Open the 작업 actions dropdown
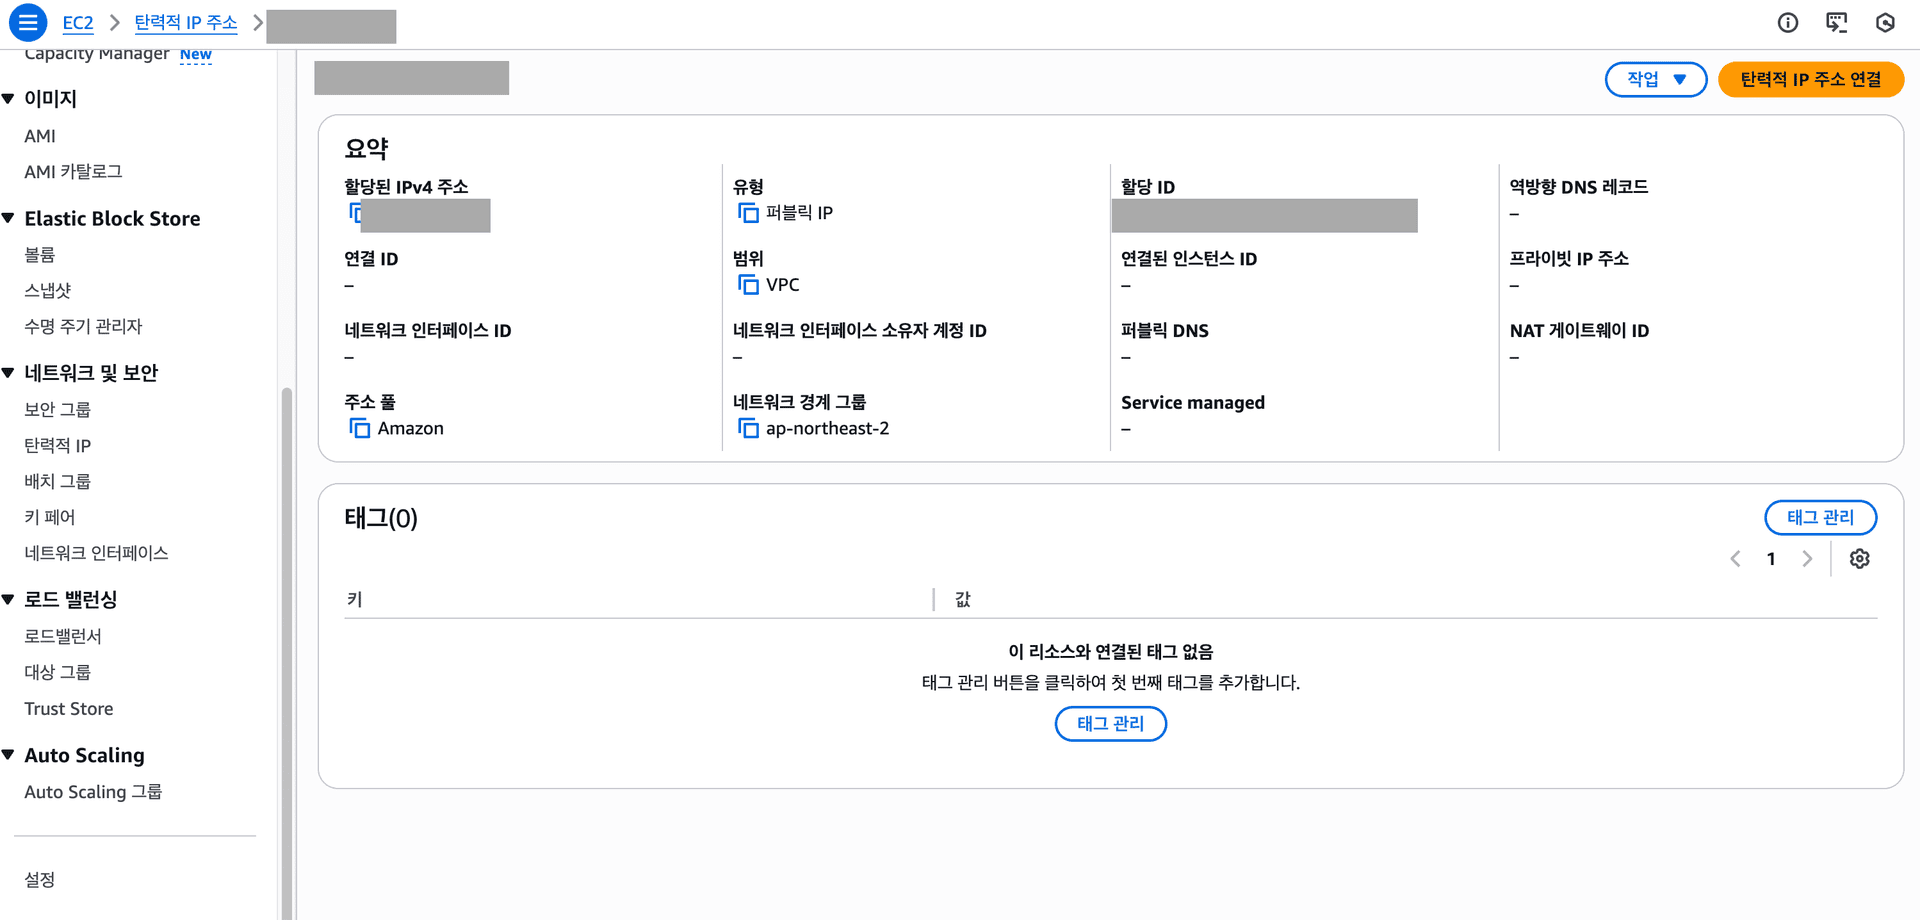1920x920 pixels. (1656, 79)
